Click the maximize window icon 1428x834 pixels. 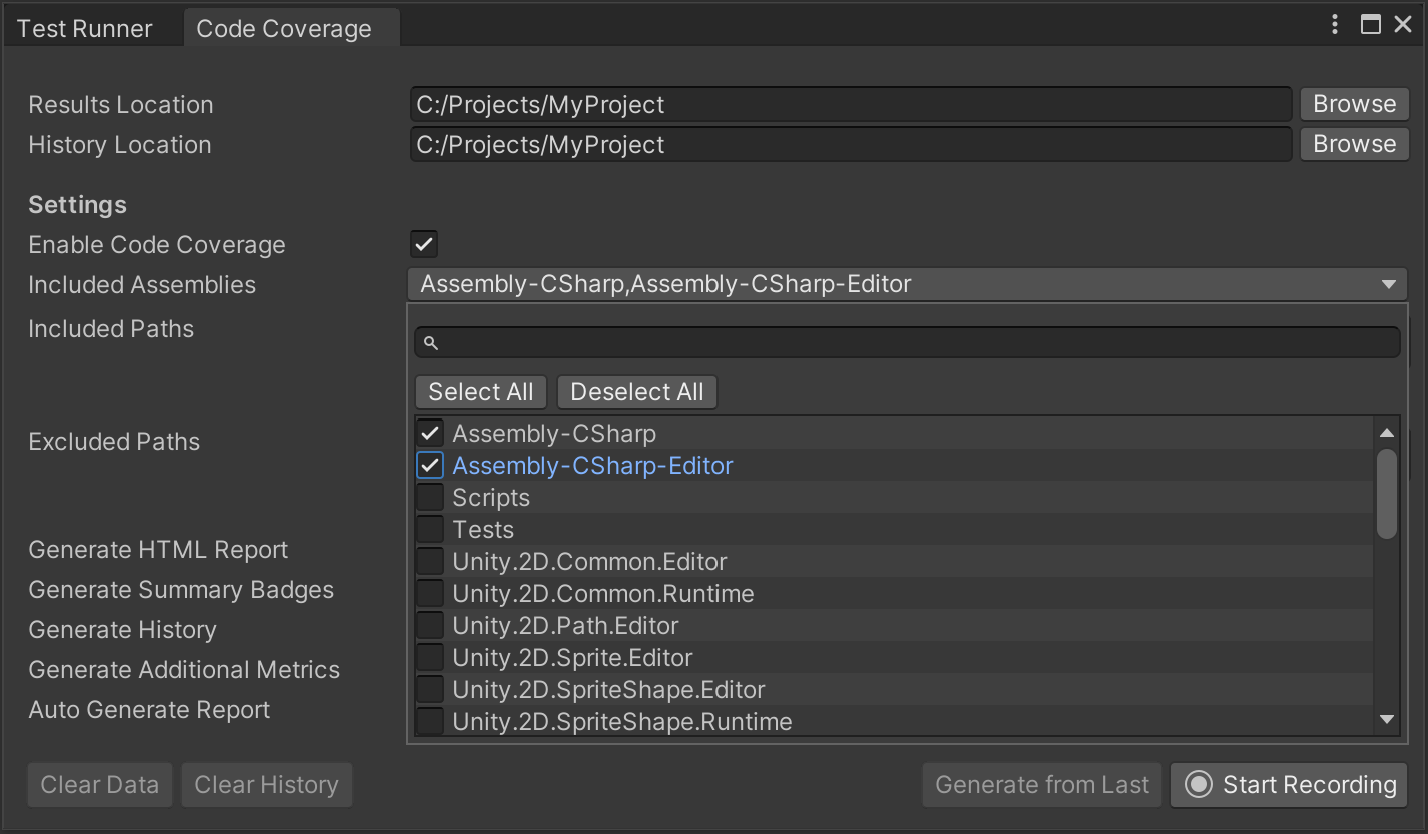pos(1370,24)
